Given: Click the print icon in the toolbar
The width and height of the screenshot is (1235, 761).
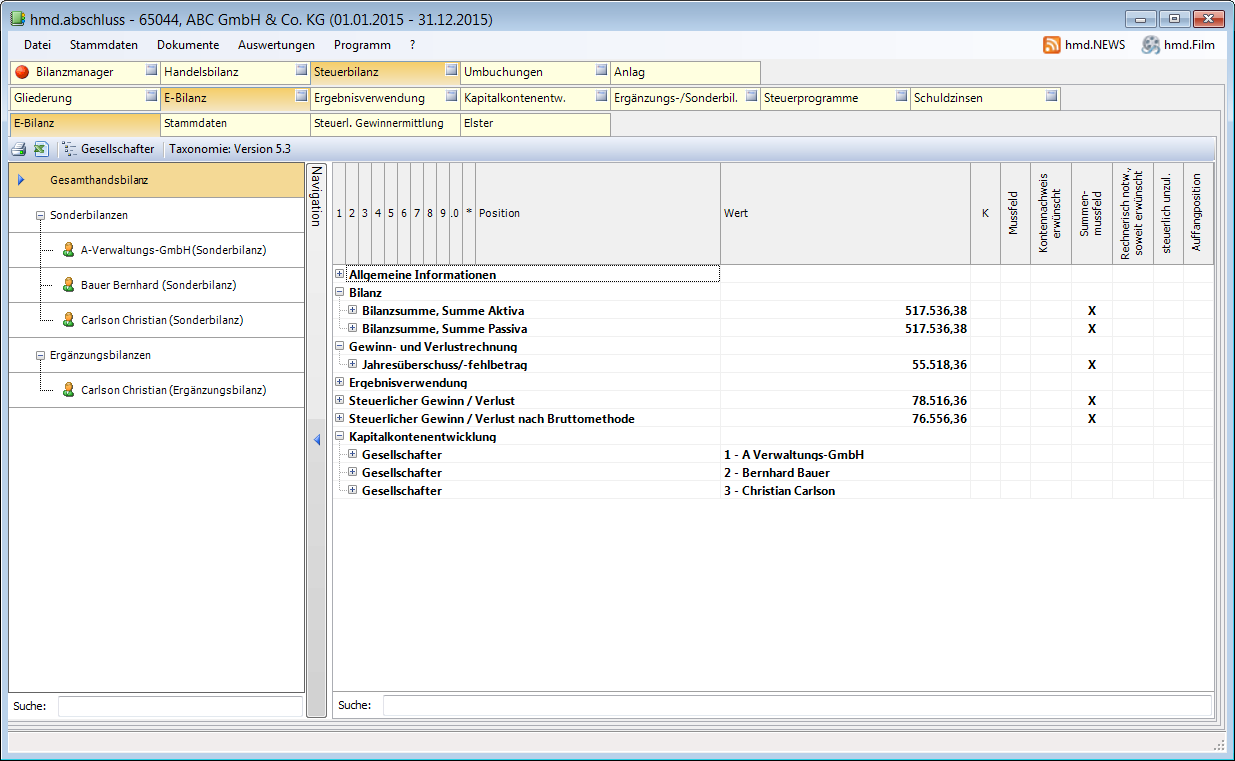Looking at the screenshot, I should click(x=18, y=149).
